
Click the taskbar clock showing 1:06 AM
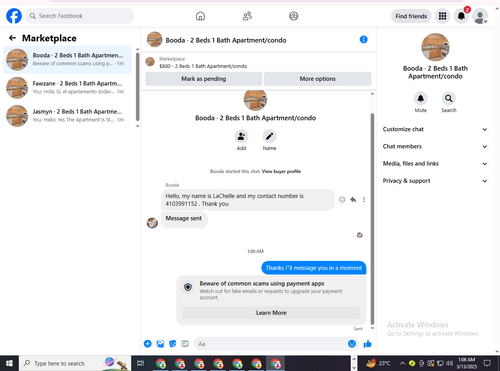[466, 363]
